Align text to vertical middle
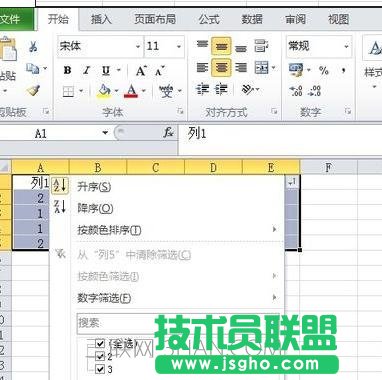The width and height of the screenshot is (382, 380). pos(221,46)
